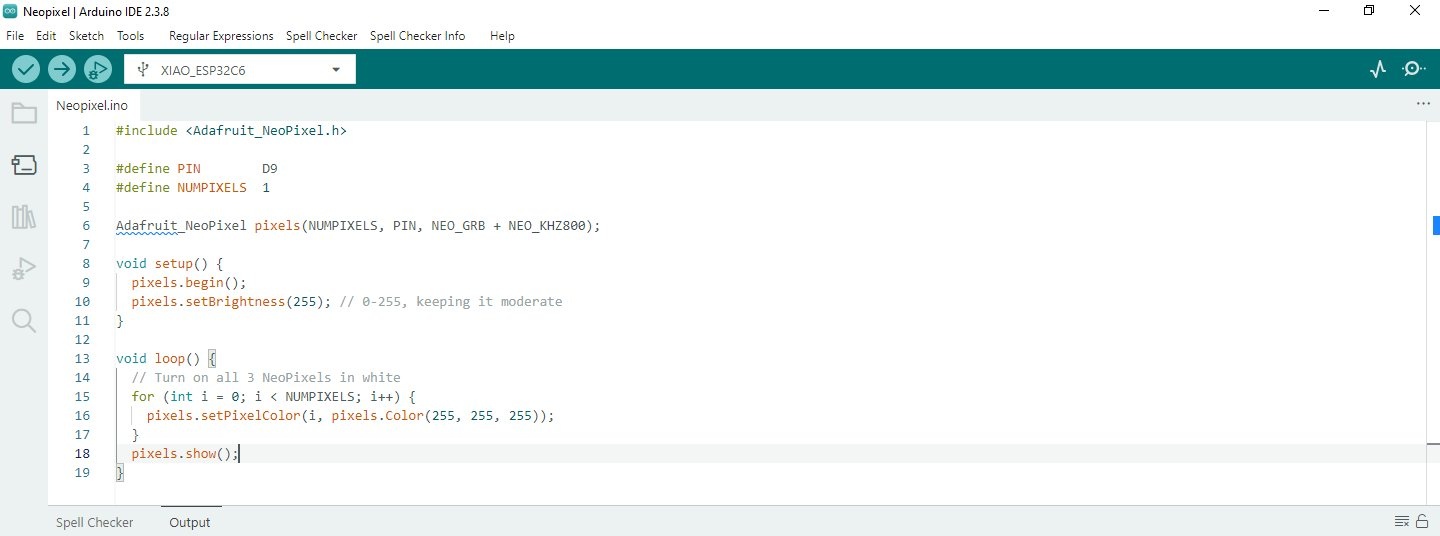The width and height of the screenshot is (1440, 536).
Task: Open the Library Manager sidebar
Action: click(24, 217)
